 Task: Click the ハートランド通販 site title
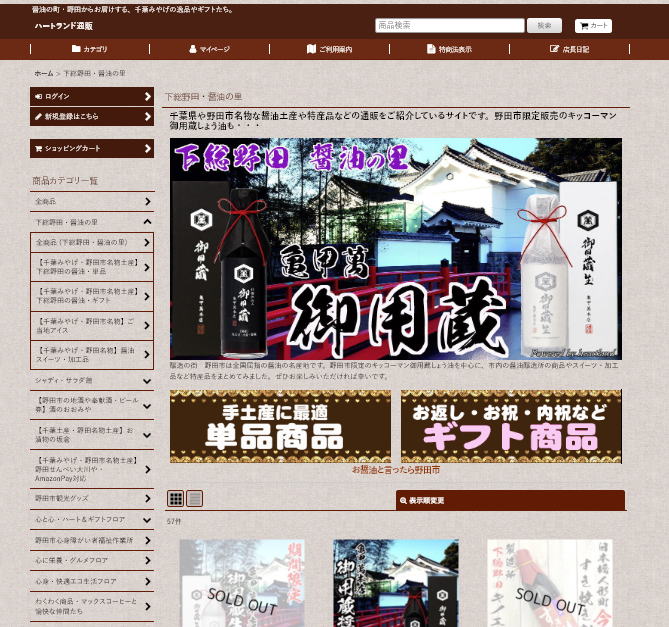point(64,26)
